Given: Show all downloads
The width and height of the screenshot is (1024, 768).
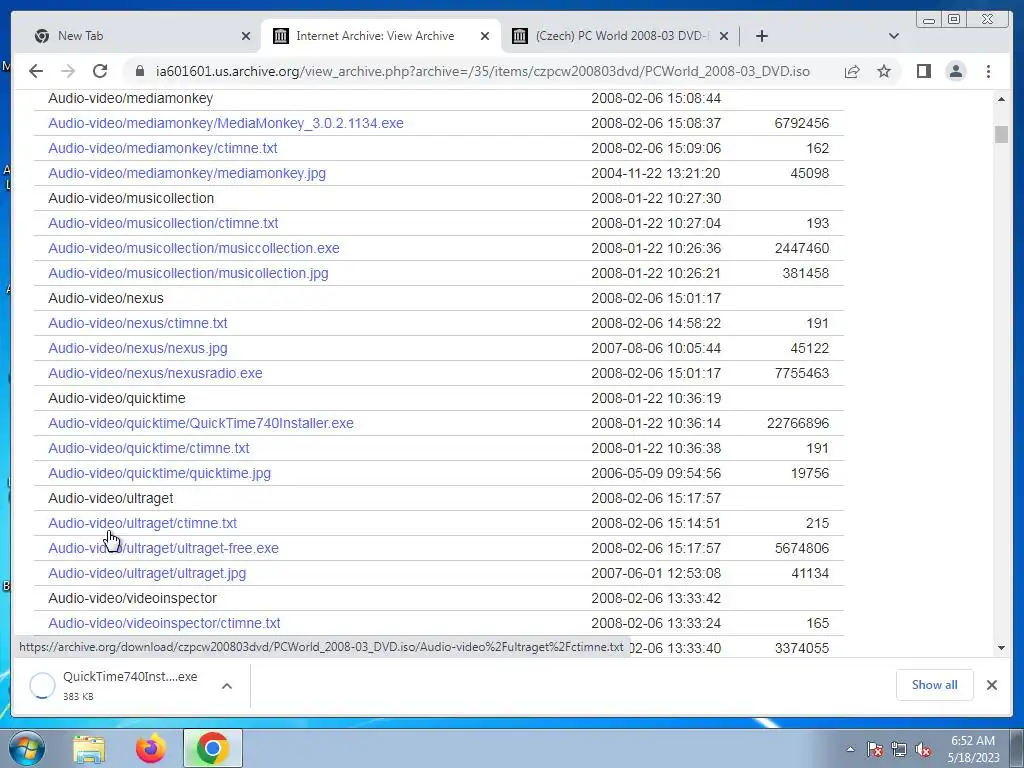Looking at the screenshot, I should click(935, 685).
